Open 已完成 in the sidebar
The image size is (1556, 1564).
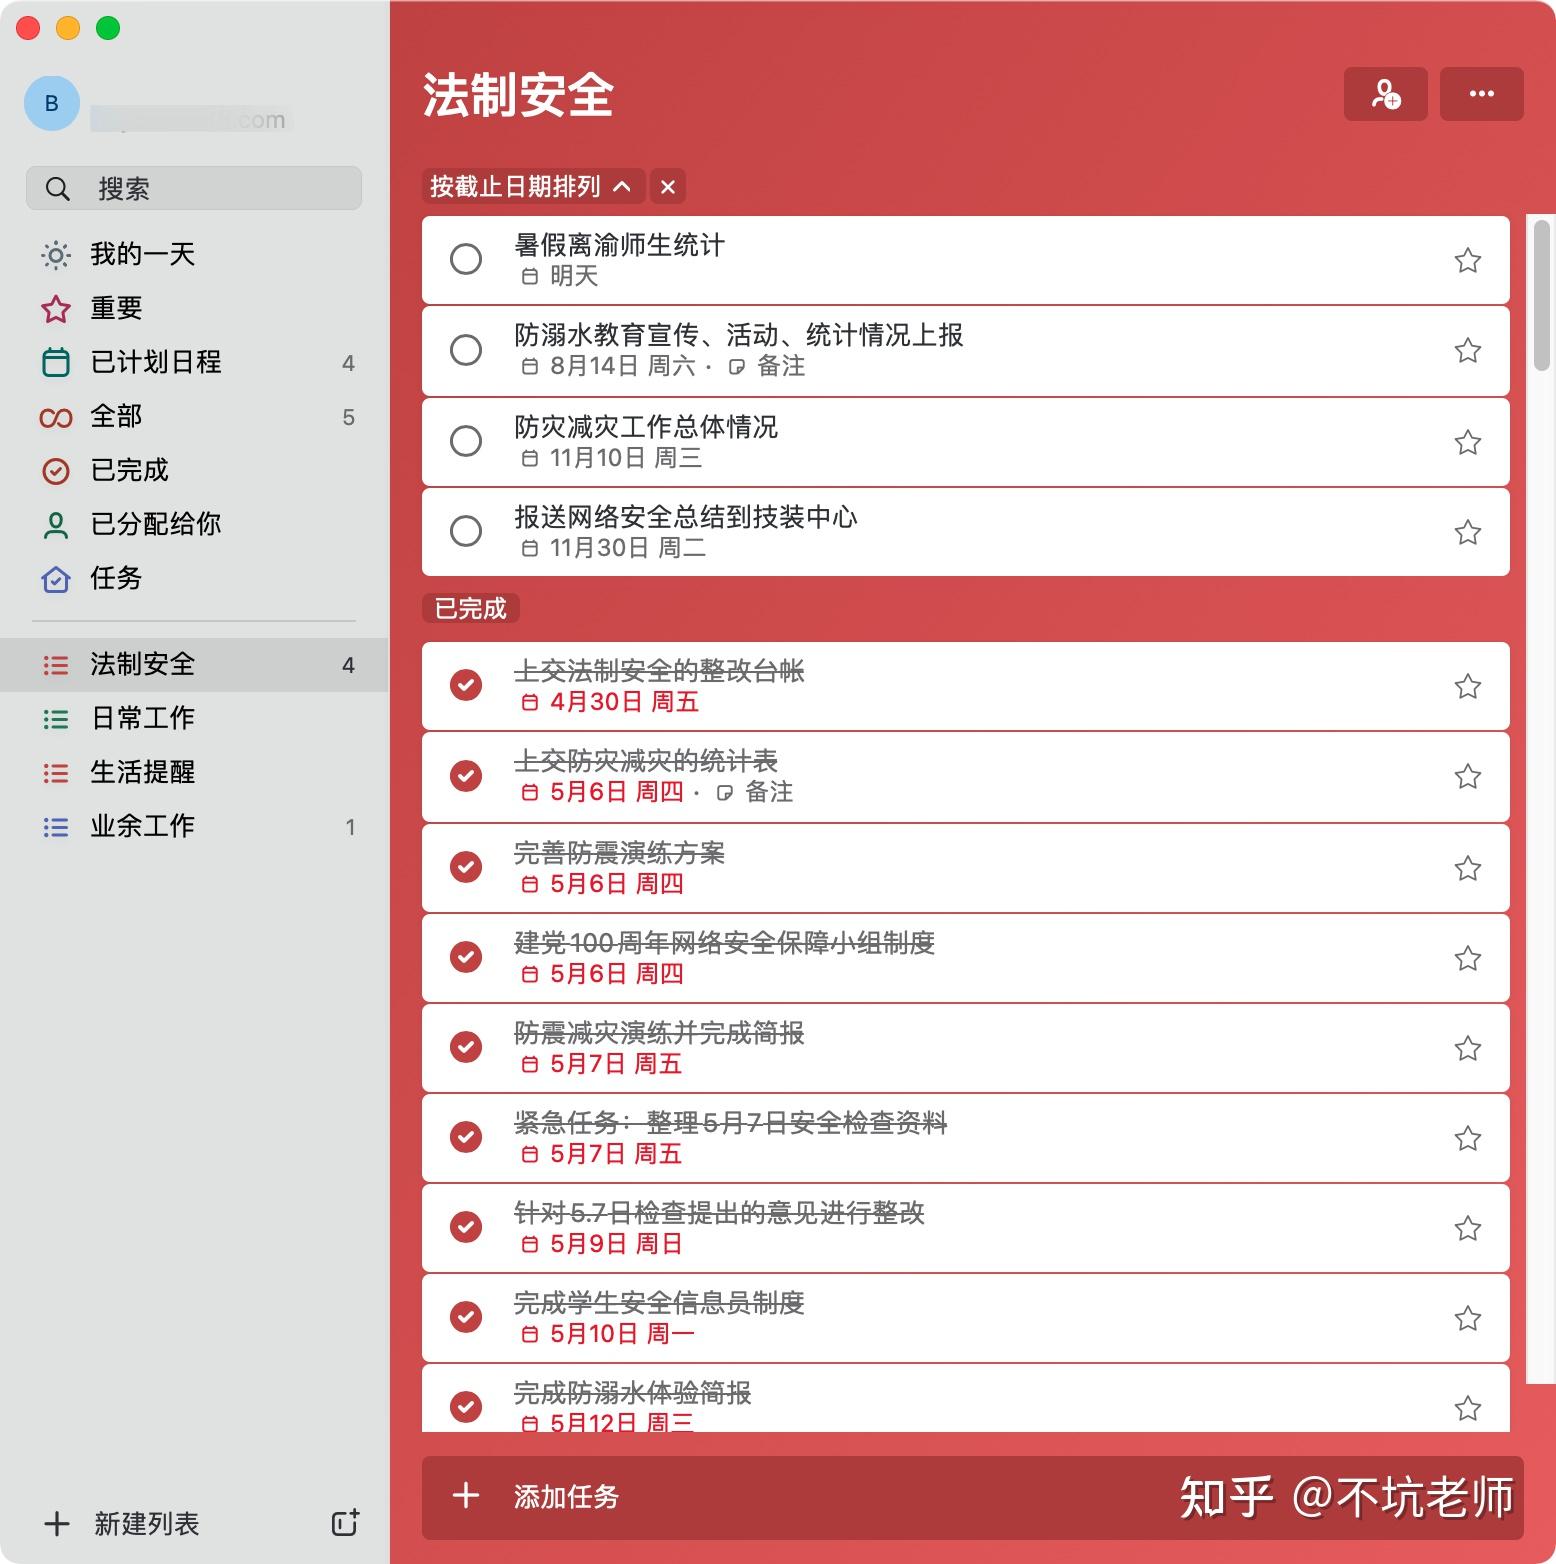tap(194, 470)
